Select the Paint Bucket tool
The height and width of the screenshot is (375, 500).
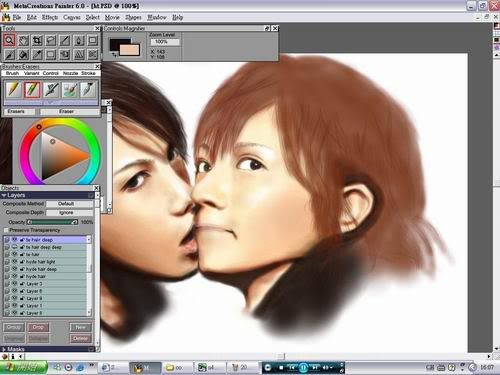pos(23,54)
